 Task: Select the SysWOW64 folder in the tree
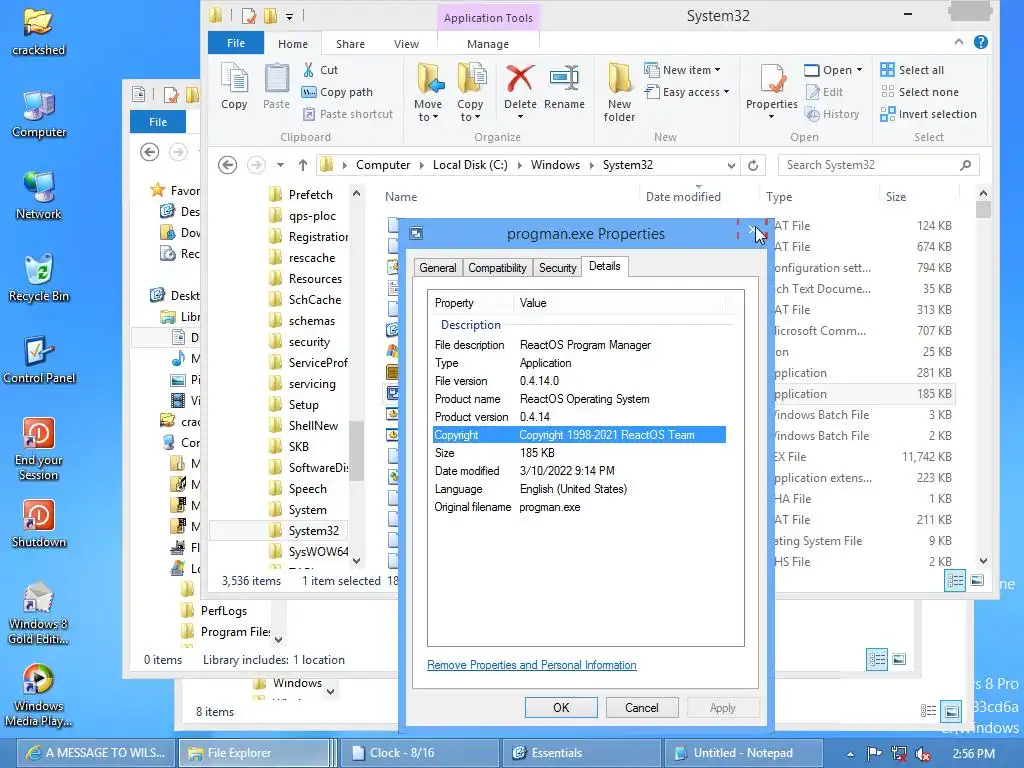click(x=318, y=552)
